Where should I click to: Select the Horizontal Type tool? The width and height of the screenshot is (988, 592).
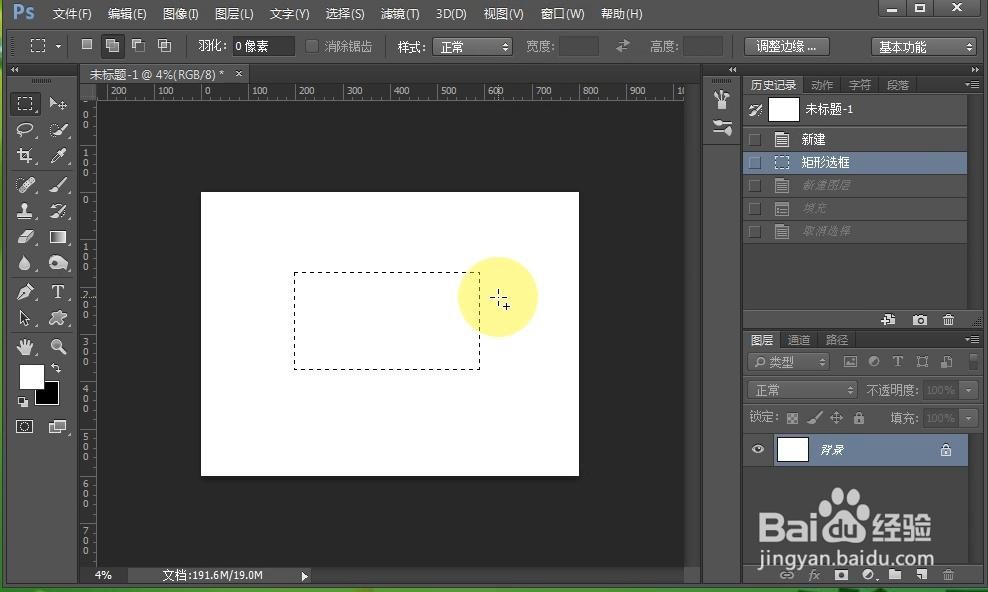58,292
